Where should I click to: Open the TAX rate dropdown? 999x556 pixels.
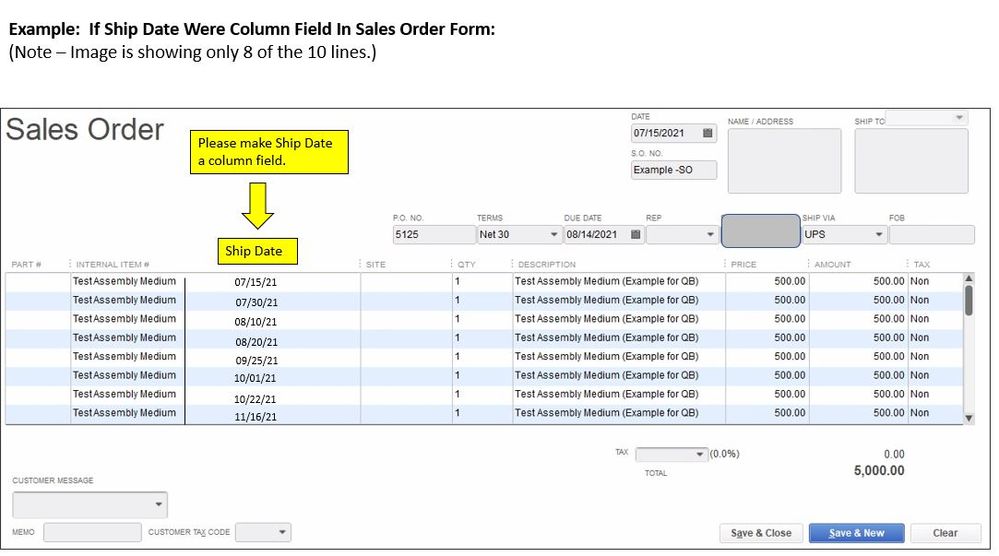[699, 454]
